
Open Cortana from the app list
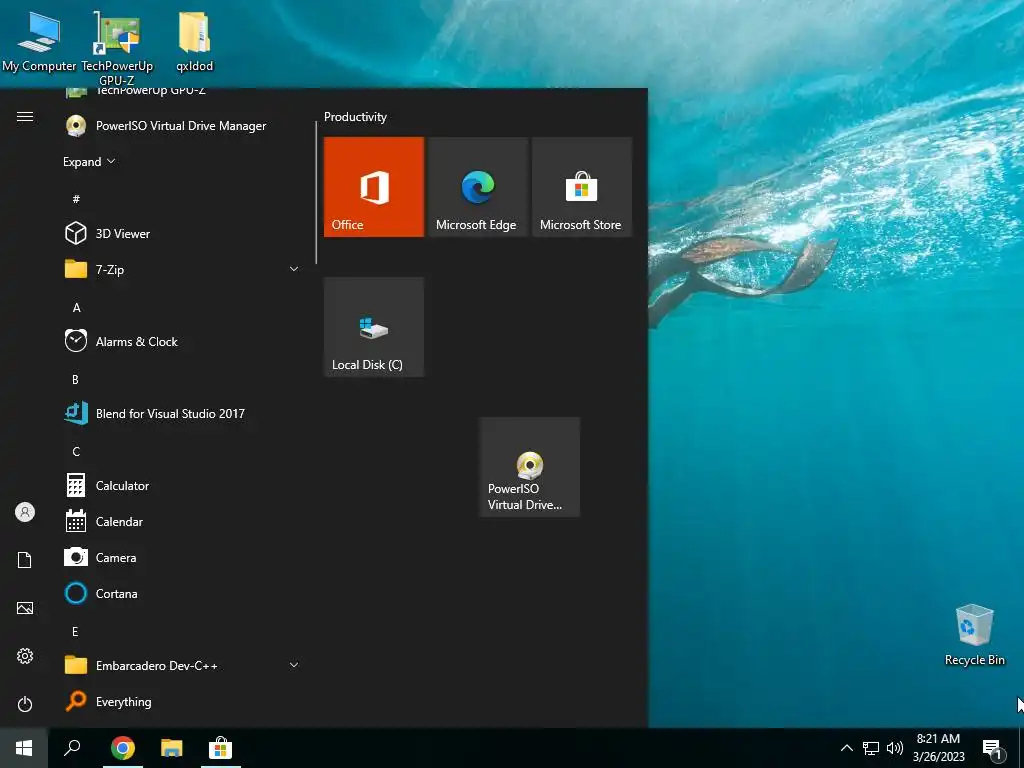pos(181,593)
